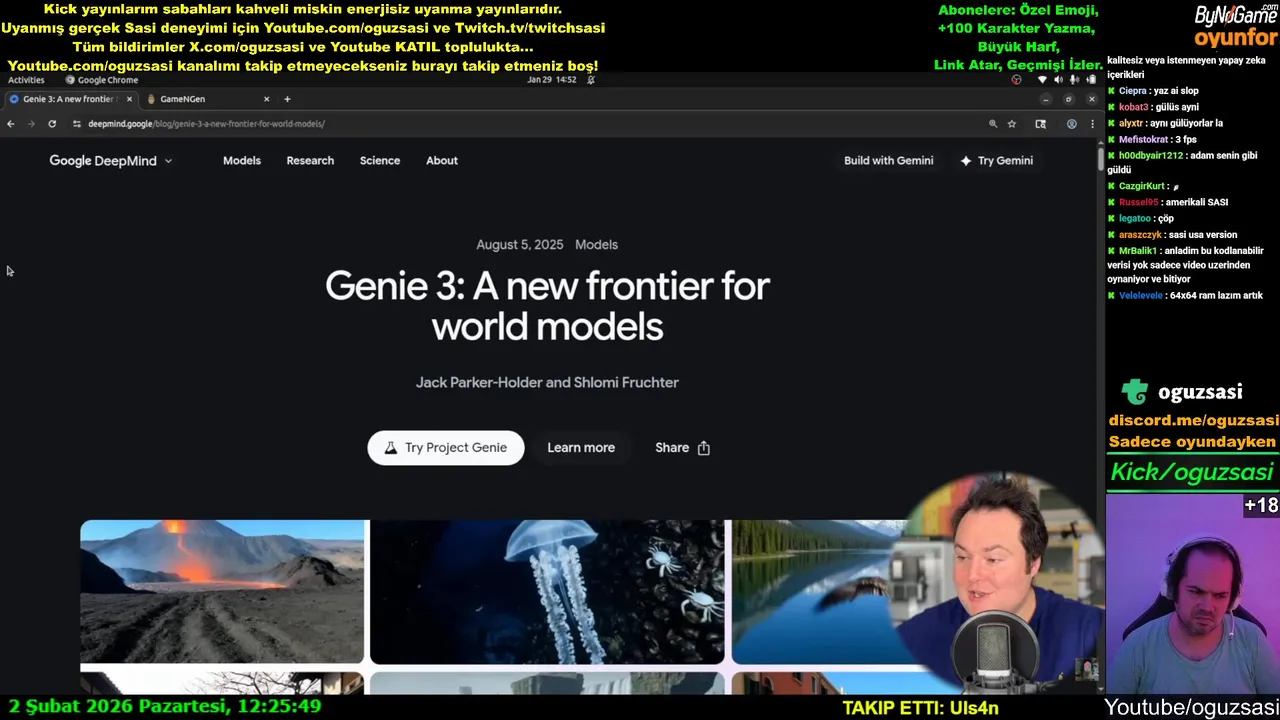Screen dimensions: 1280x720
Task: Open the Chrome extensions icon
Action: click(x=1040, y=124)
